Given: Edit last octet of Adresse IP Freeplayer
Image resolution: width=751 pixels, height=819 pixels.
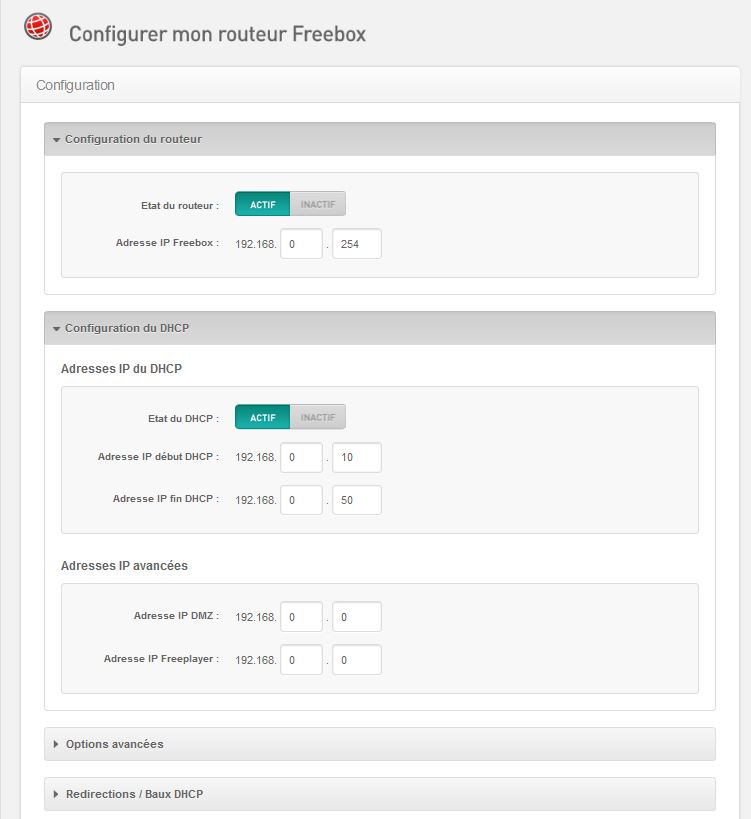Looking at the screenshot, I should pyautogui.click(x=357, y=660).
